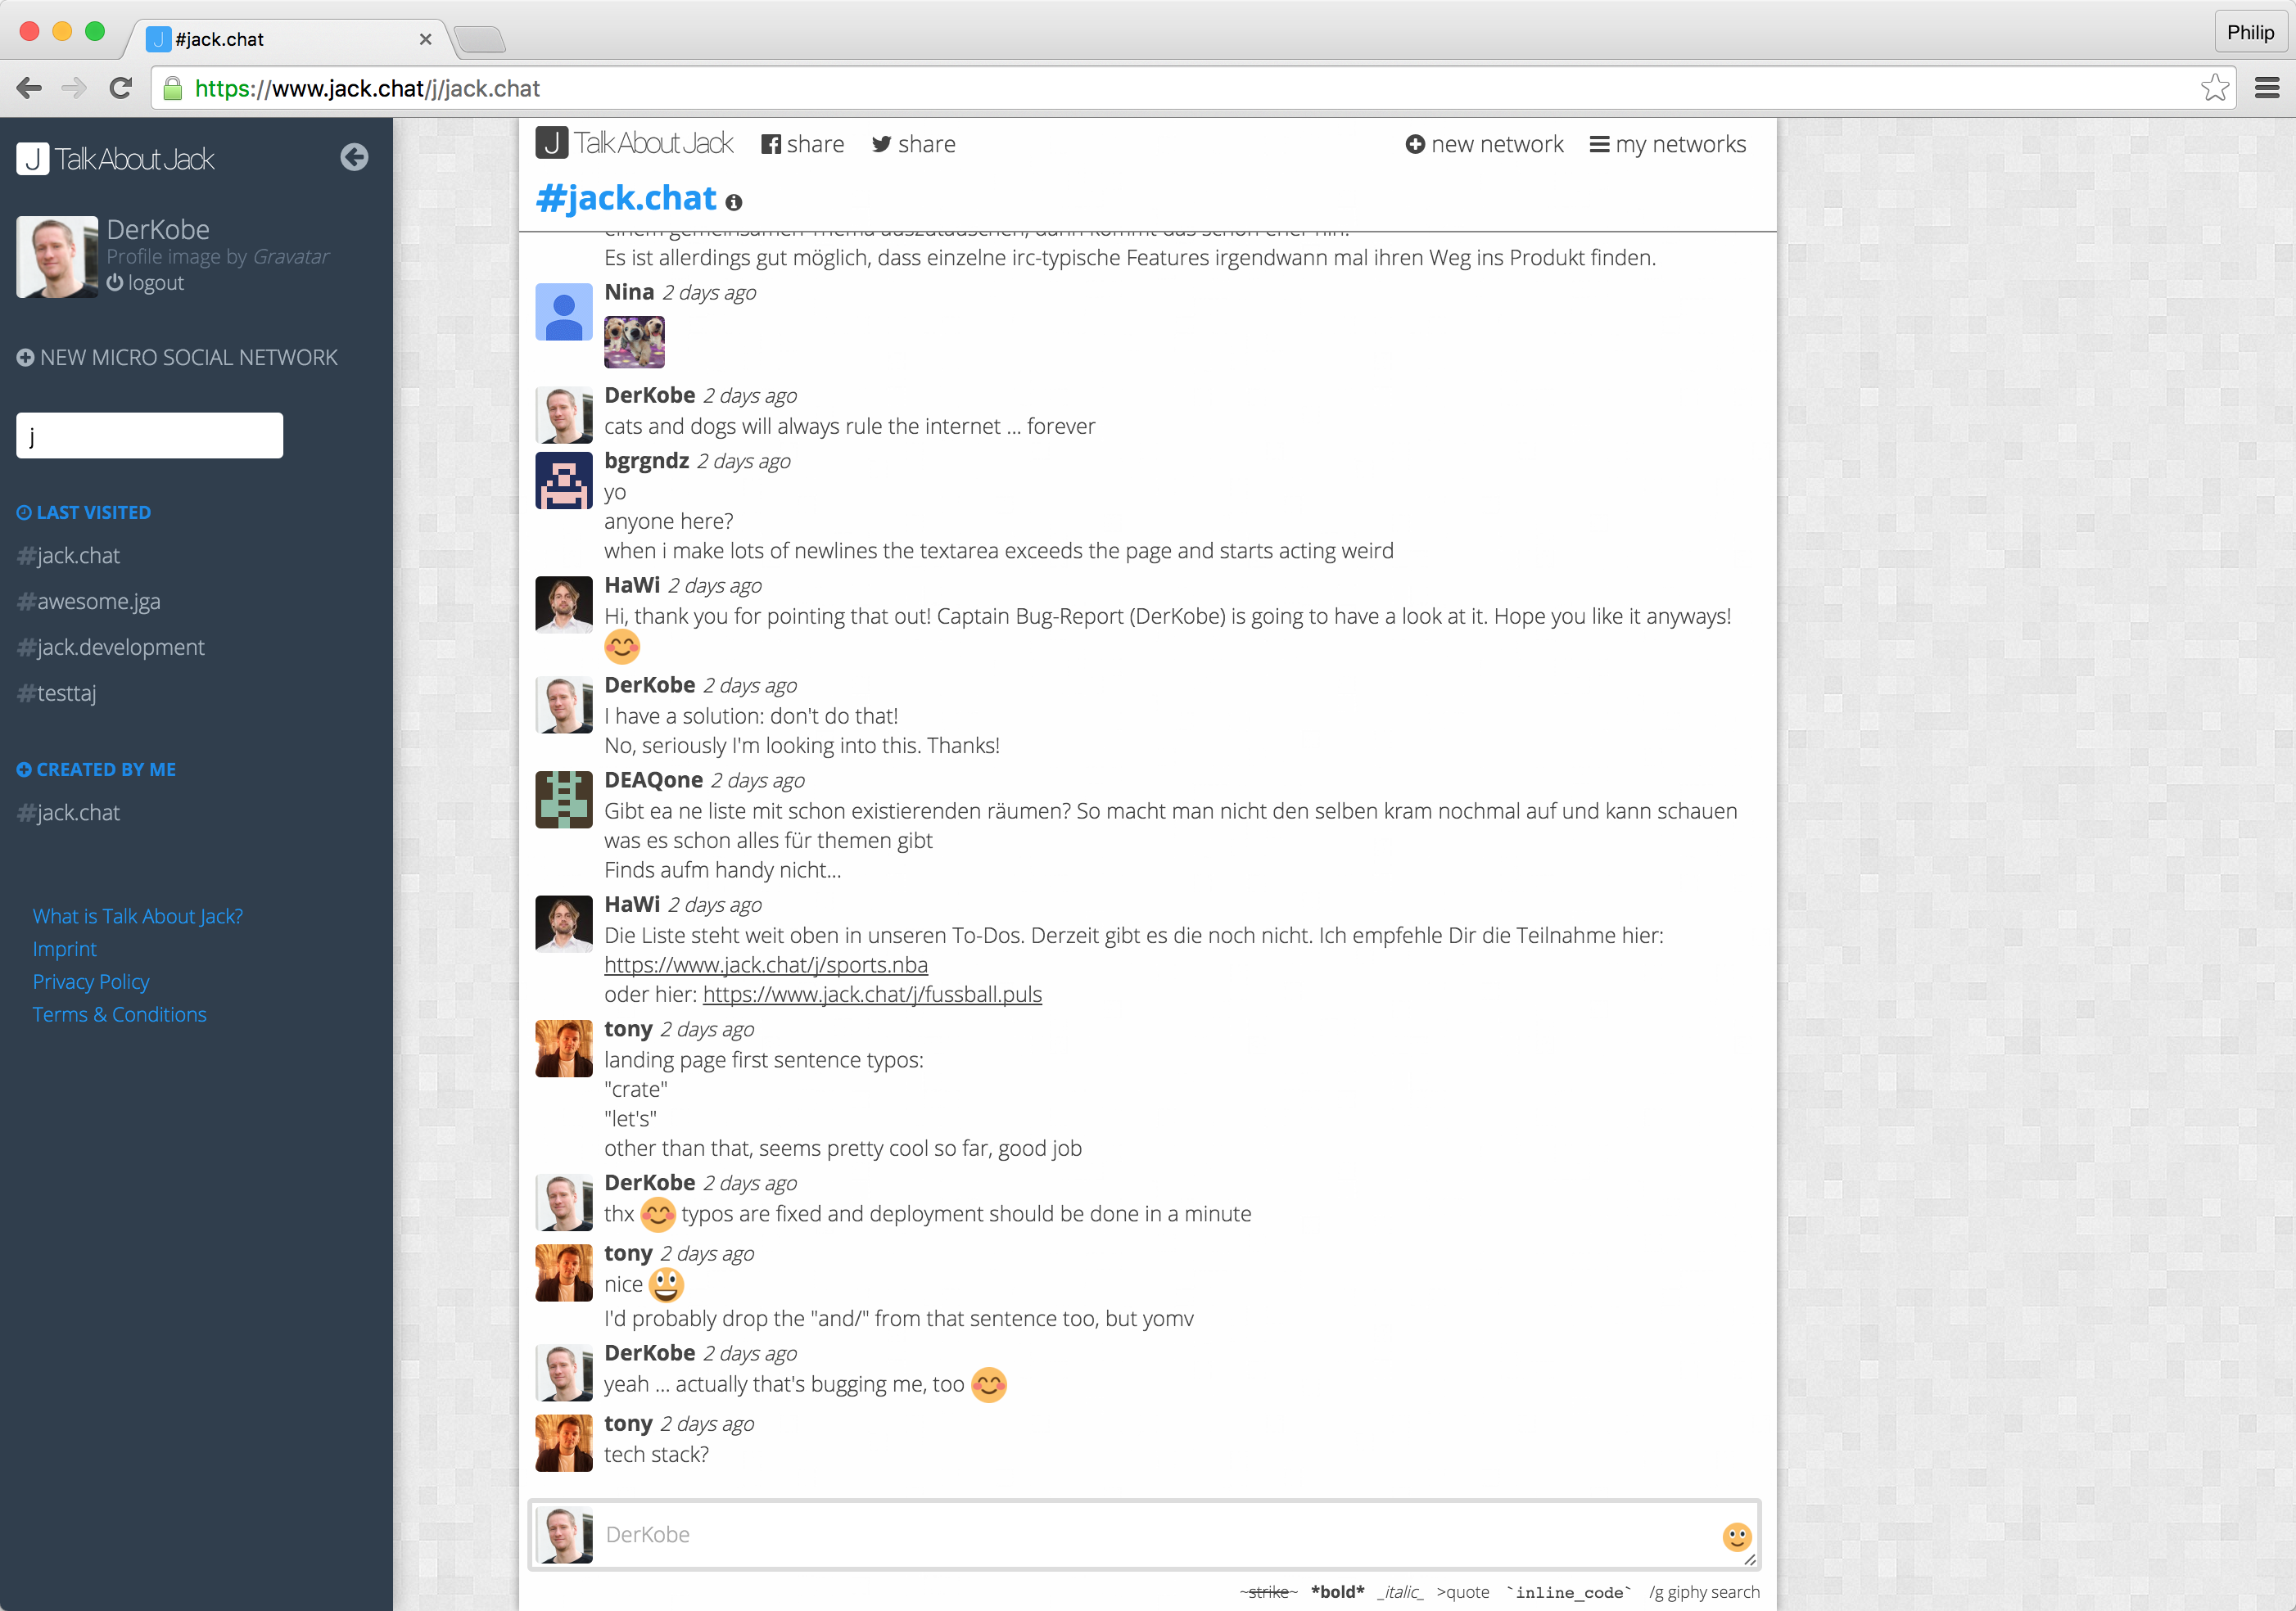The width and height of the screenshot is (2296, 1611).
Task: Open the Privacy Policy page
Action: point(90,981)
